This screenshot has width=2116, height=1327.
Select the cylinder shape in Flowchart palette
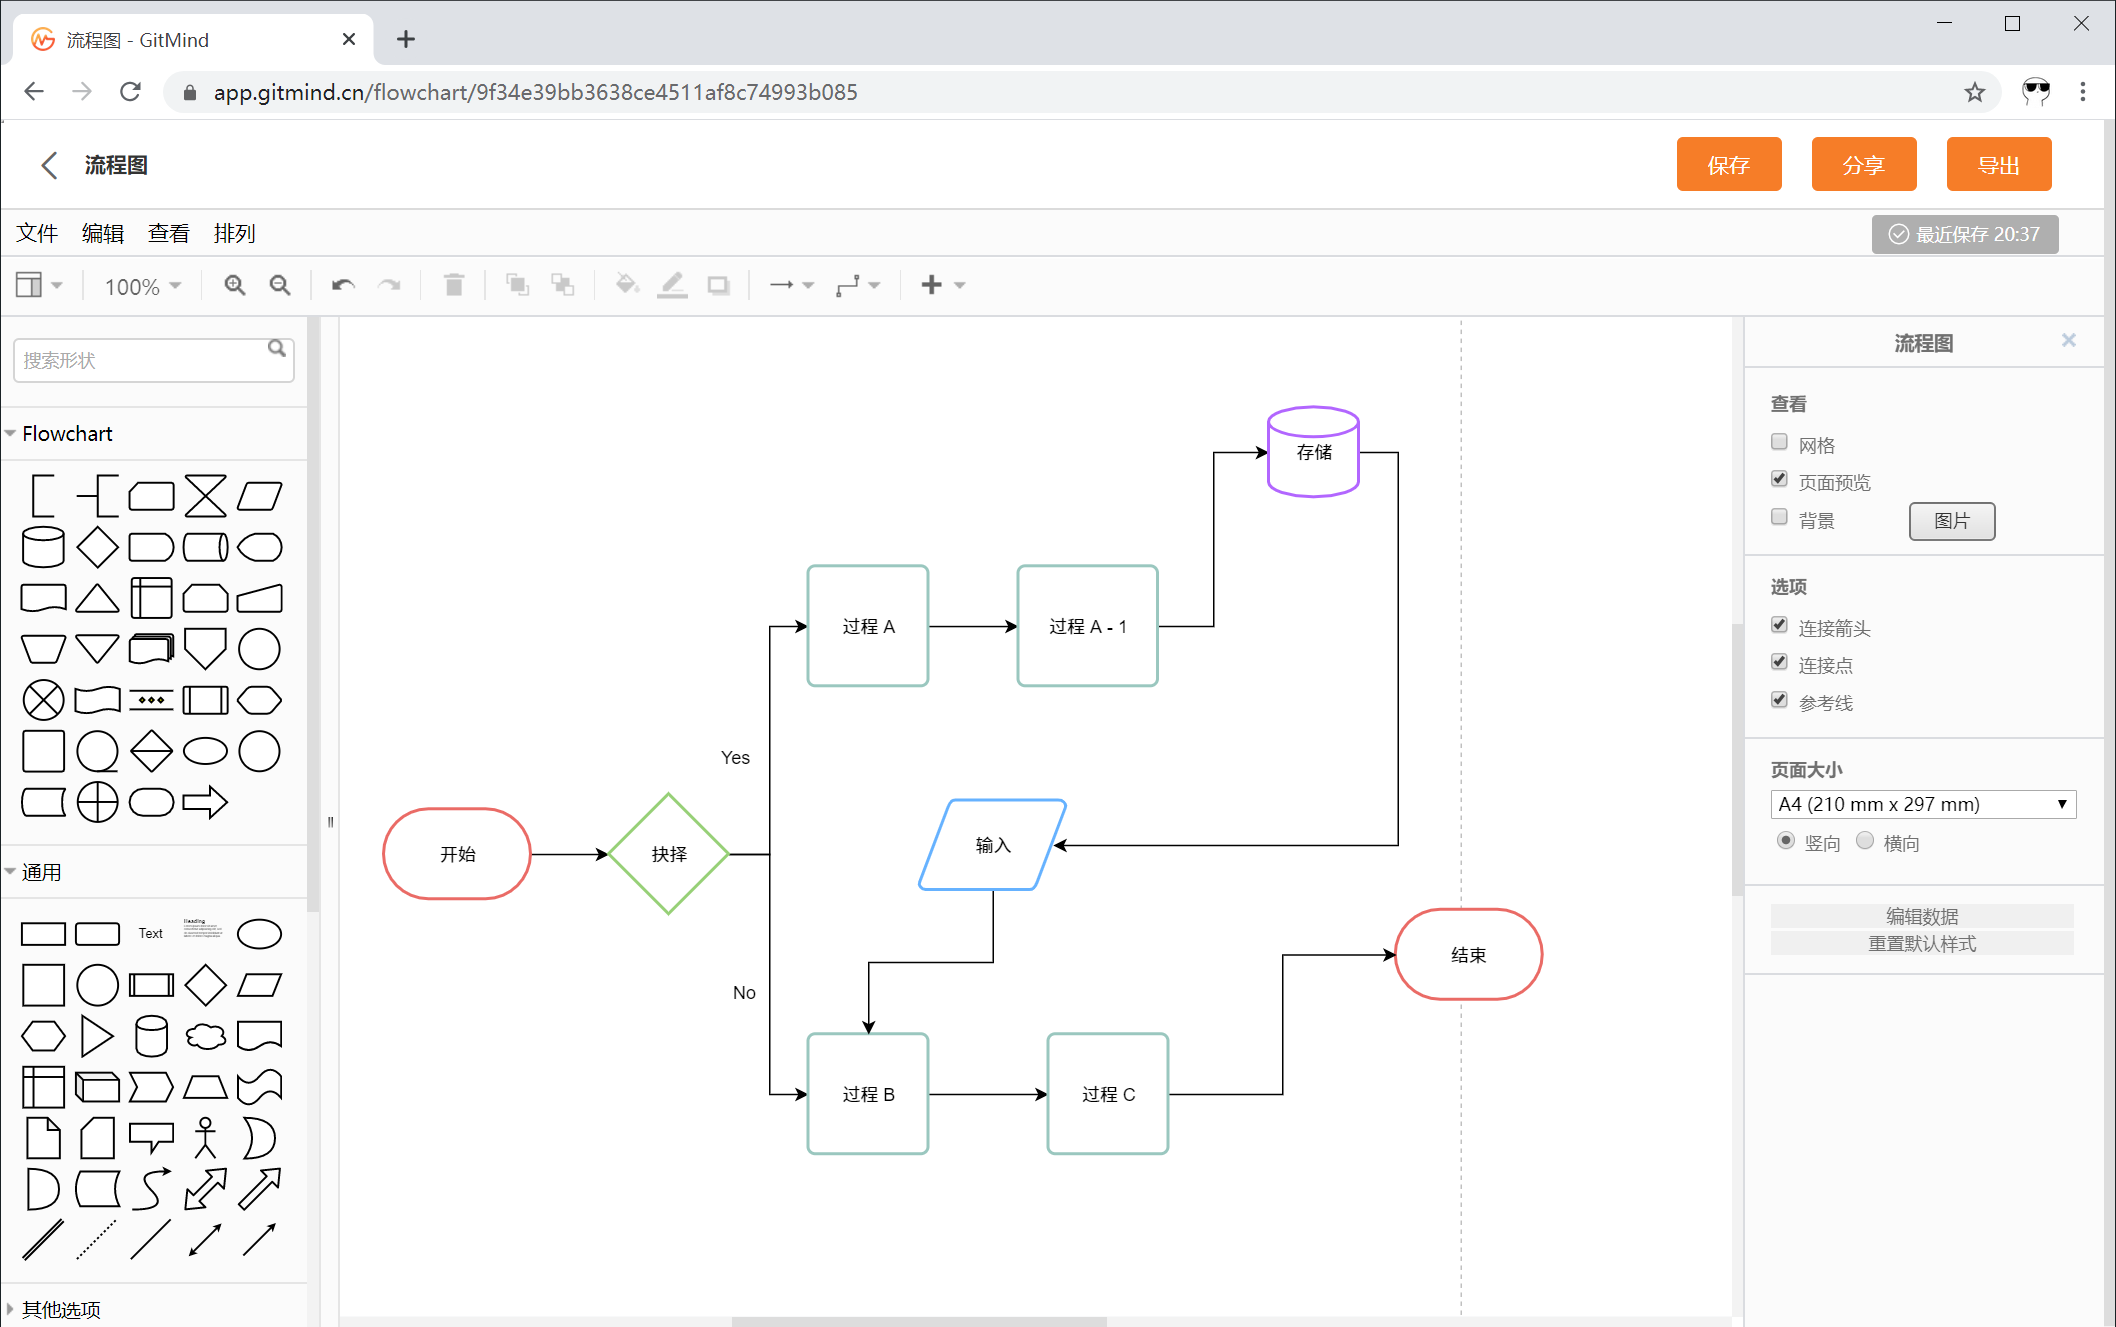coord(43,547)
